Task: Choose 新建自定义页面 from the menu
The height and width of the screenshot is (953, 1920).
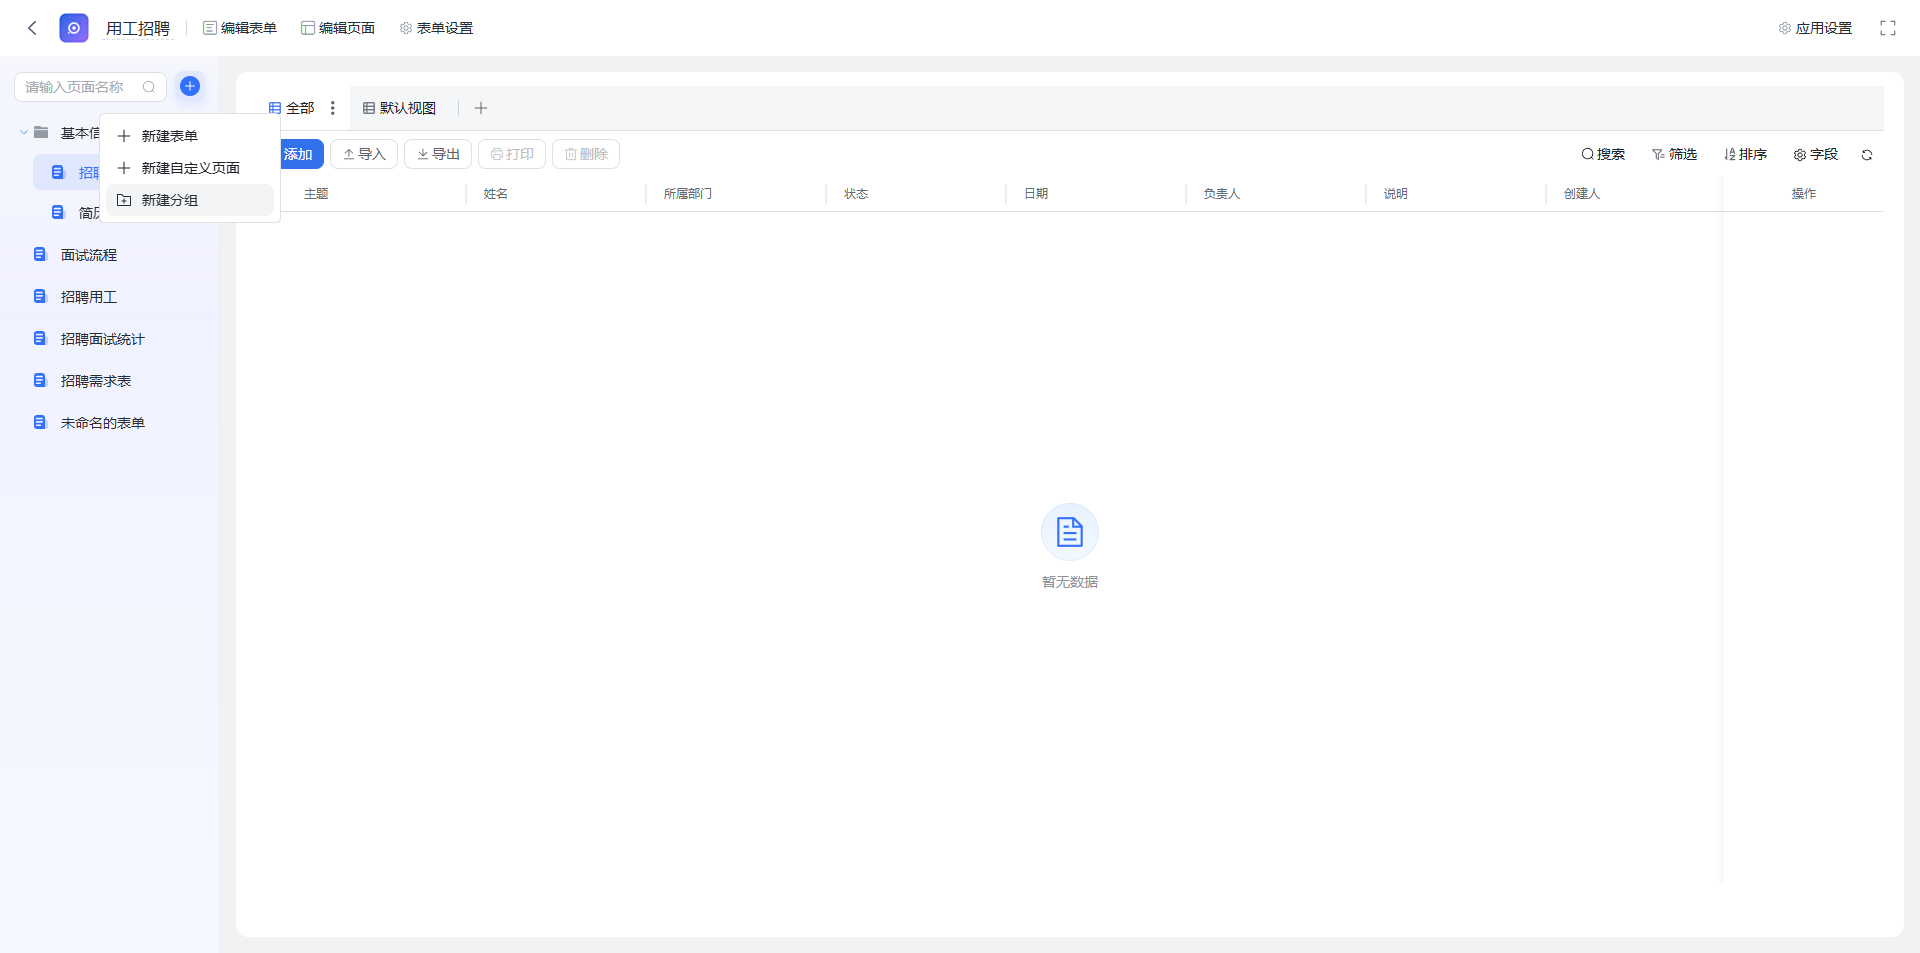Action: pos(190,168)
